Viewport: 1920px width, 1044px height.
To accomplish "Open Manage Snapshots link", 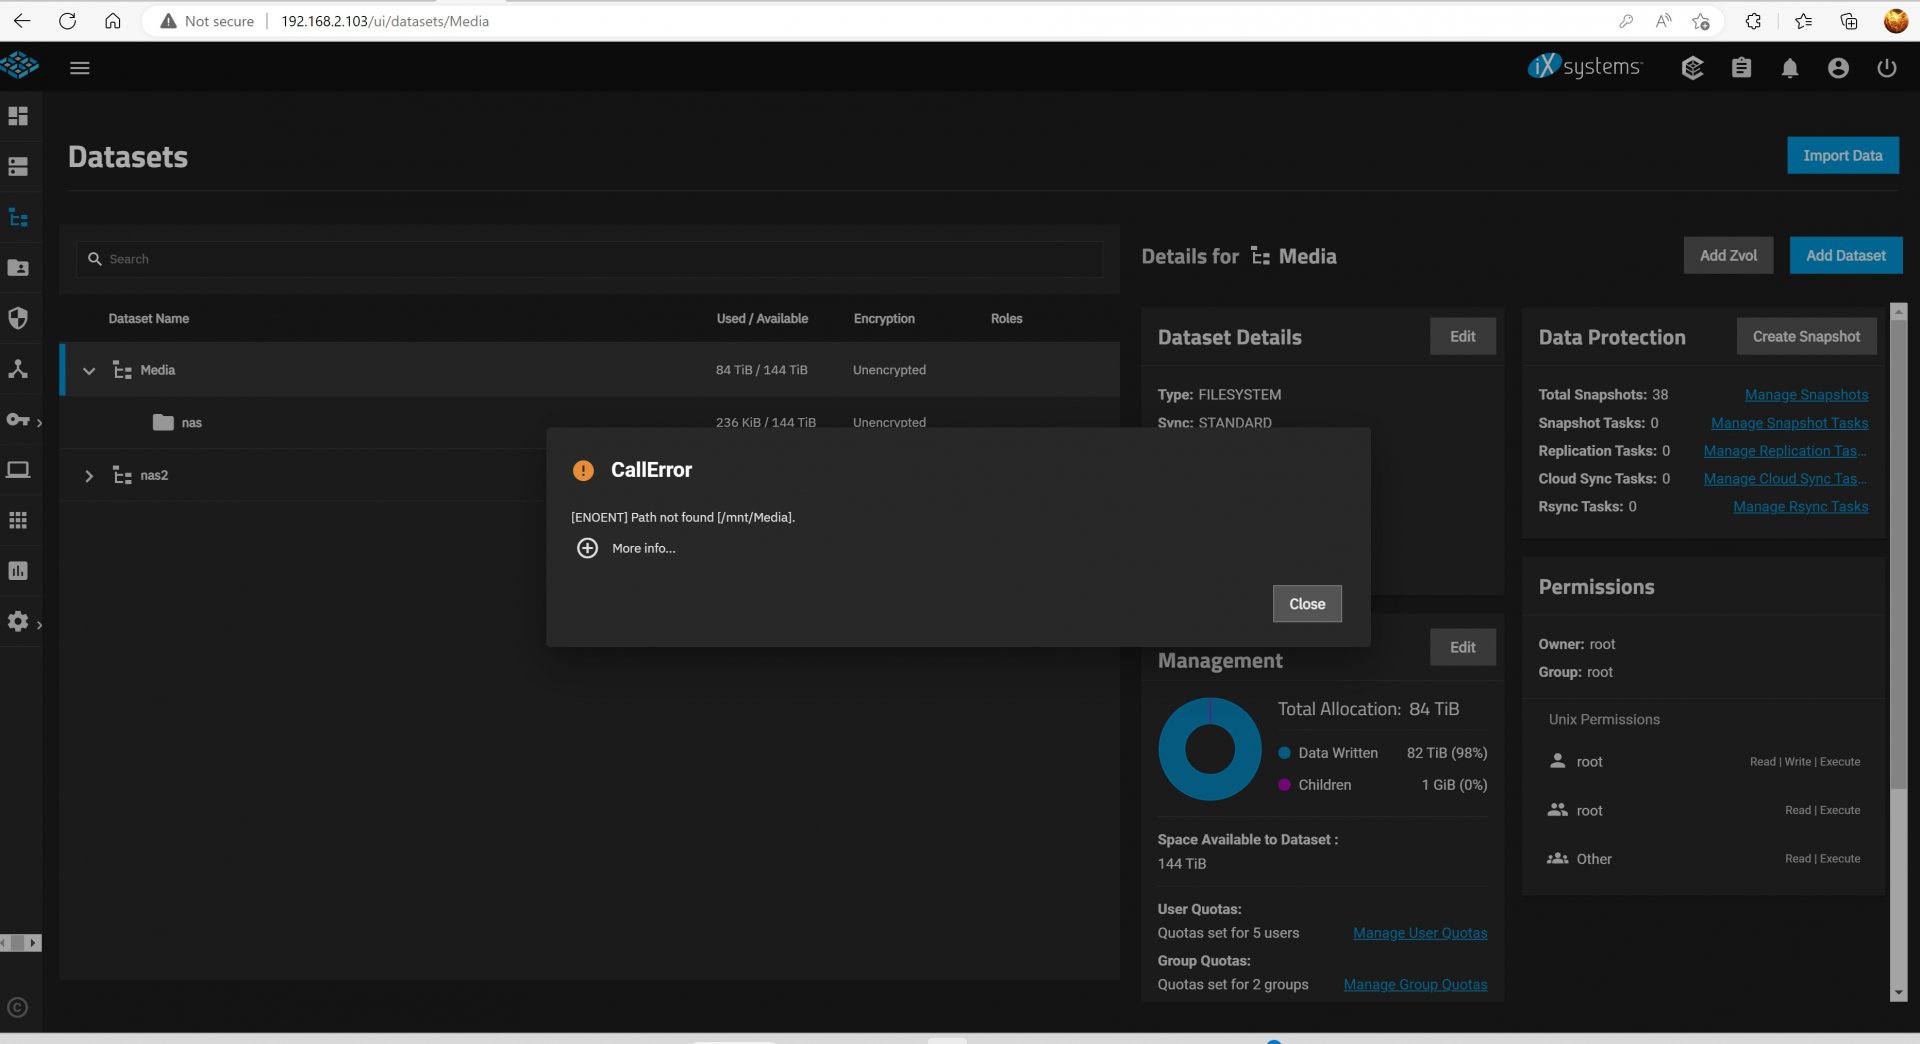I will click(1806, 395).
